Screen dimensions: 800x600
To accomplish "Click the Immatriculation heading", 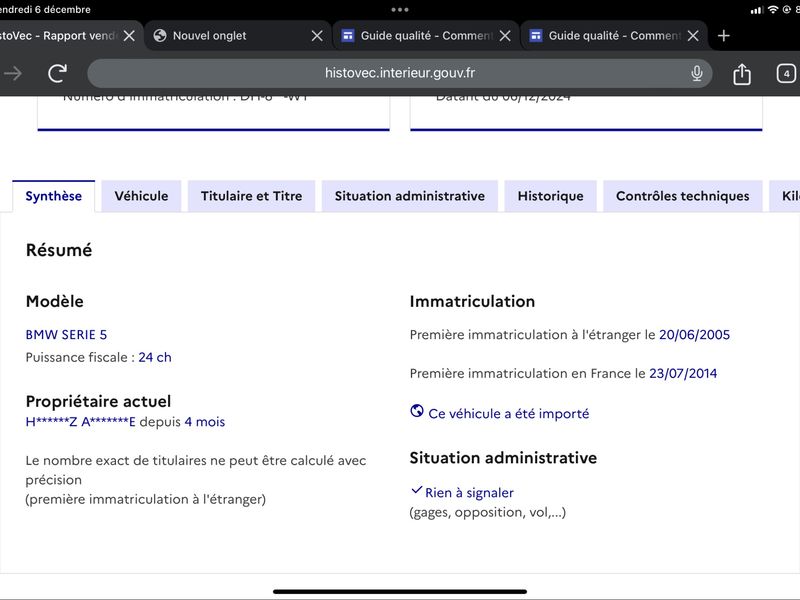I will [472, 302].
